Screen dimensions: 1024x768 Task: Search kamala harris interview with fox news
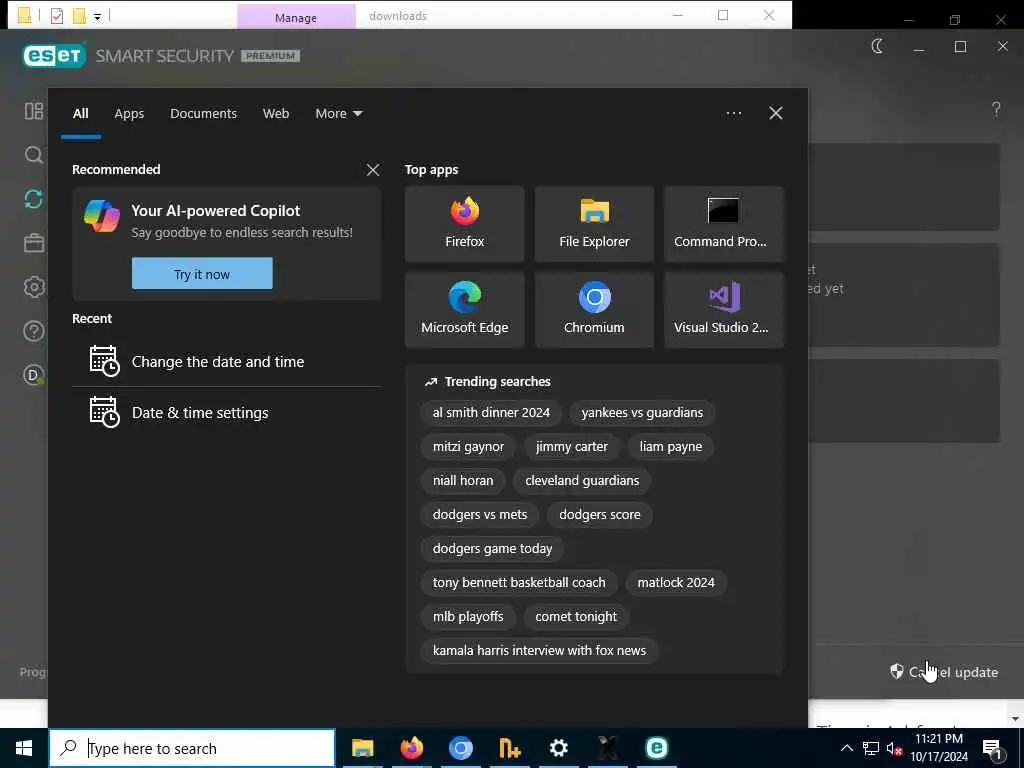[x=539, y=650]
